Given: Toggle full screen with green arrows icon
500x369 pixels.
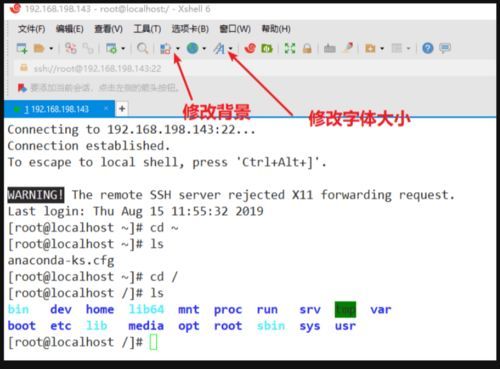Looking at the screenshot, I should pyautogui.click(x=290, y=49).
